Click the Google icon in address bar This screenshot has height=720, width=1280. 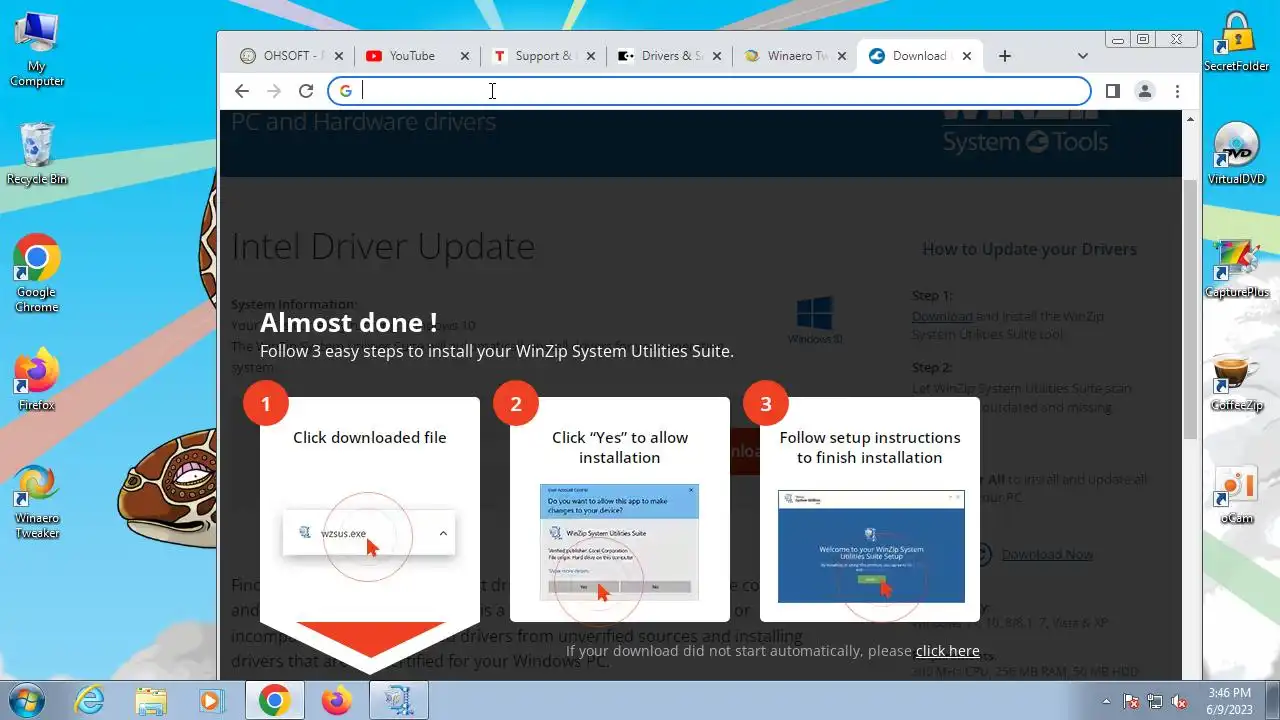pyautogui.click(x=345, y=91)
